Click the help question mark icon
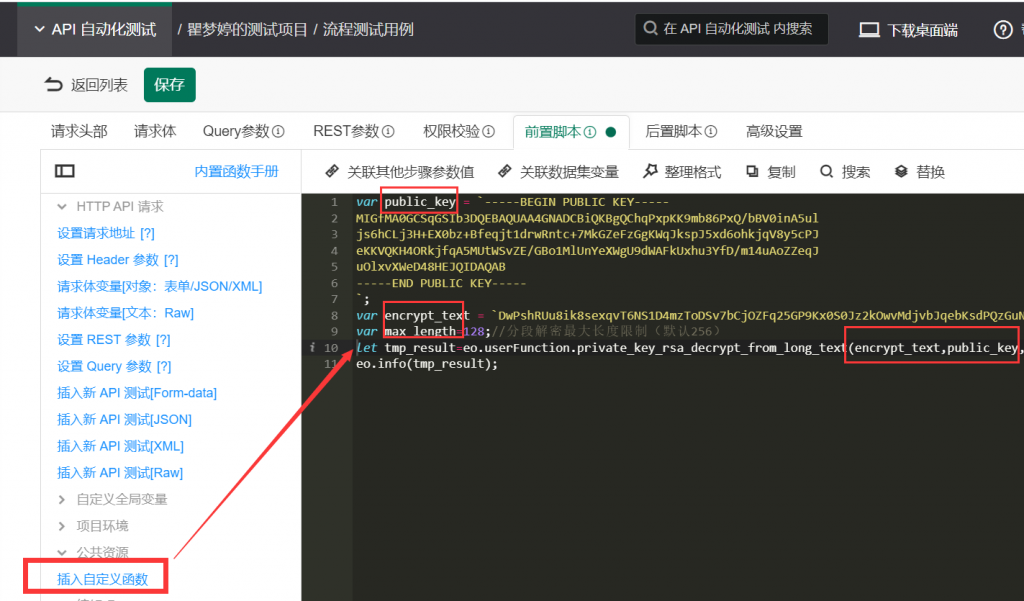This screenshot has height=601, width=1024. (x=1002, y=29)
